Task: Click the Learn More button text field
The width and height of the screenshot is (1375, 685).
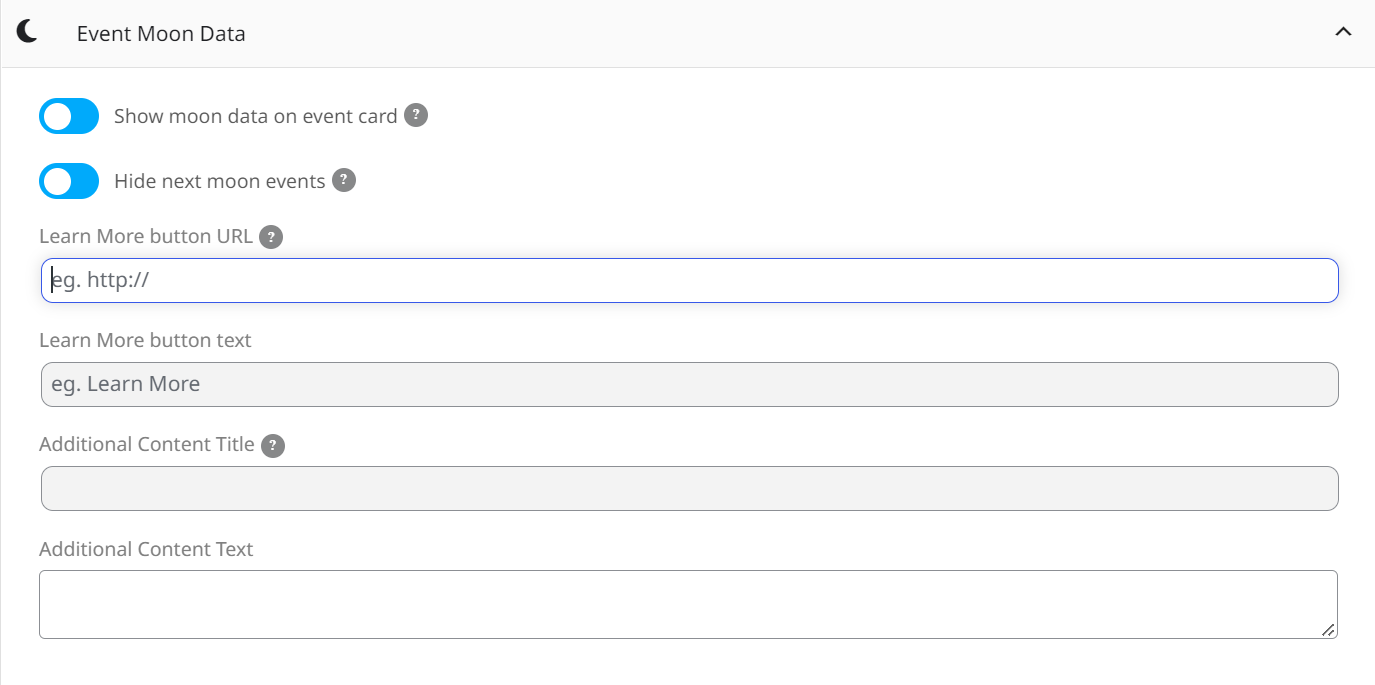Action: click(690, 385)
